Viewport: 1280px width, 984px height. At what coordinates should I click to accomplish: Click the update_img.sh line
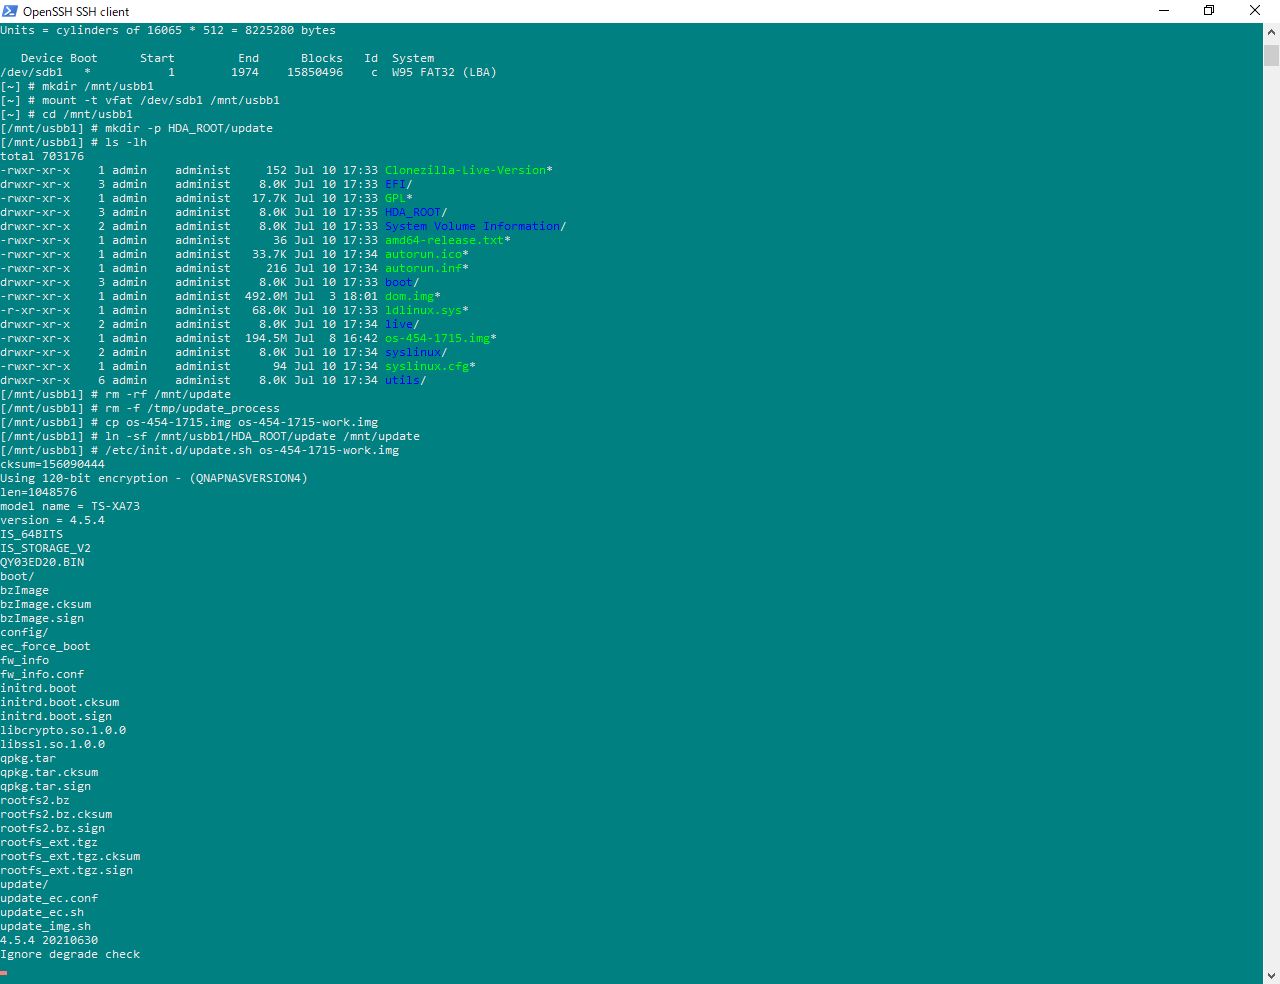point(45,926)
